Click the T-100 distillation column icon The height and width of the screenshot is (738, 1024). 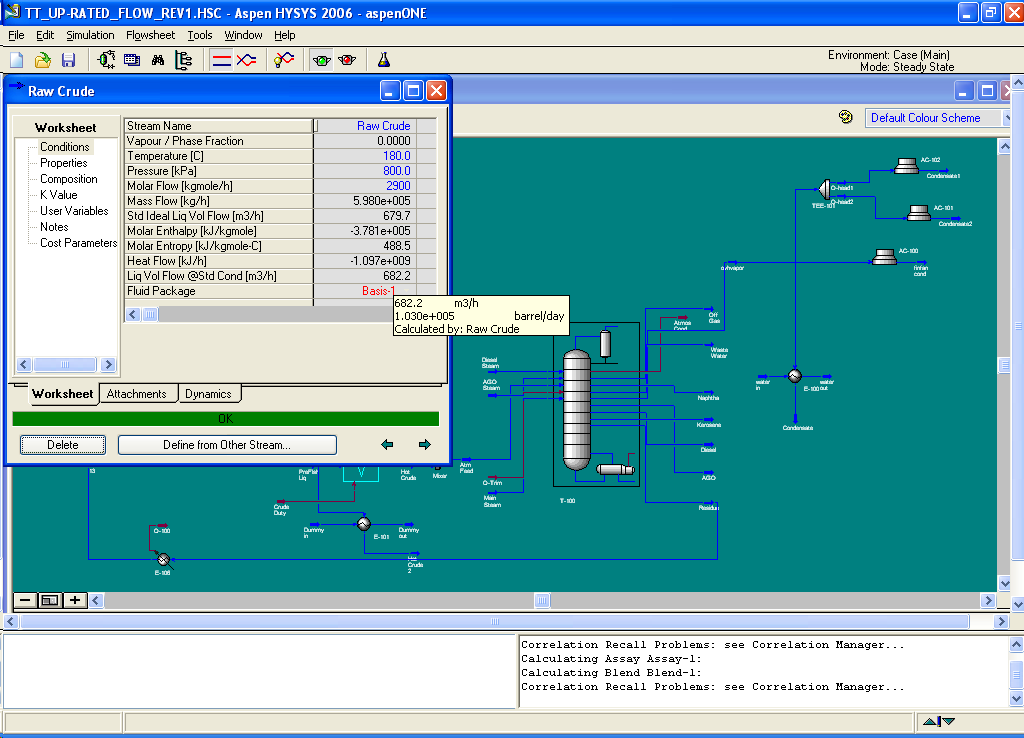click(x=577, y=410)
